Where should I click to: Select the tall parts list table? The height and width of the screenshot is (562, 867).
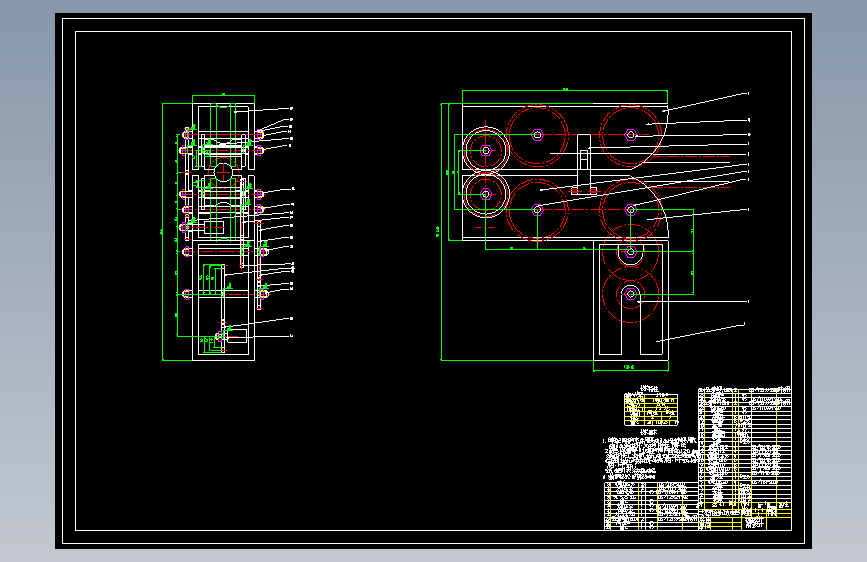745,446
